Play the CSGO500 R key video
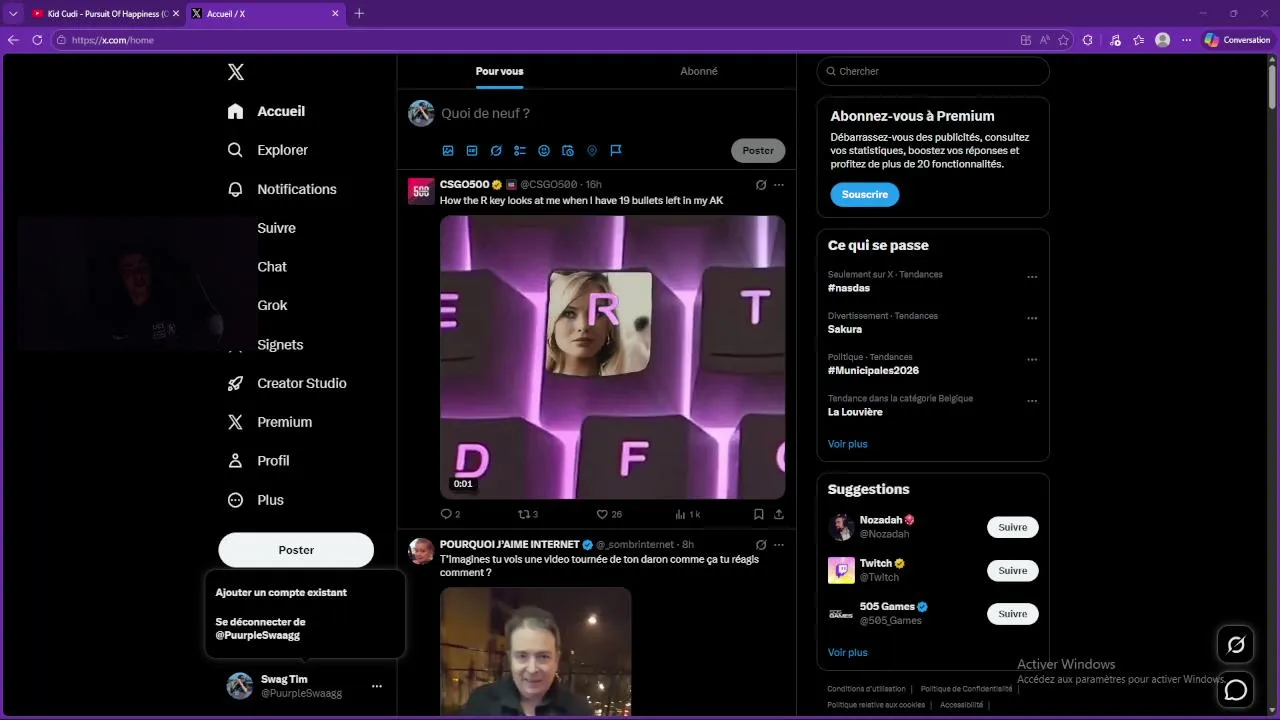 [x=612, y=357]
